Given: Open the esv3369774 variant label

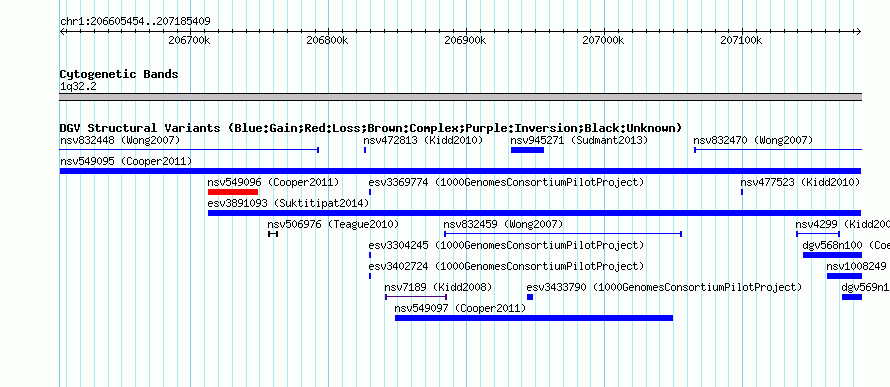Looking at the screenshot, I should pos(506,182).
